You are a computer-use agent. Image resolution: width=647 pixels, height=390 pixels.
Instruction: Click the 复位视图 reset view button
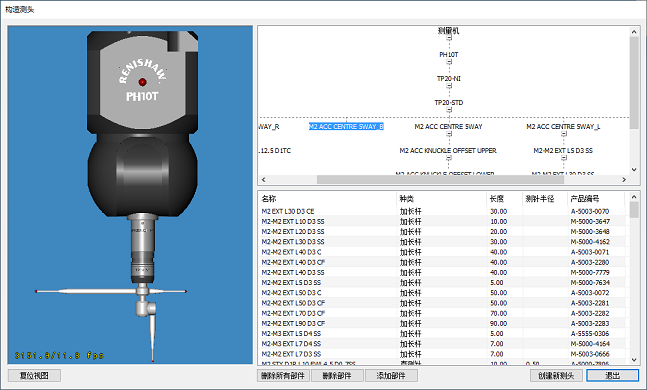[x=34, y=376]
